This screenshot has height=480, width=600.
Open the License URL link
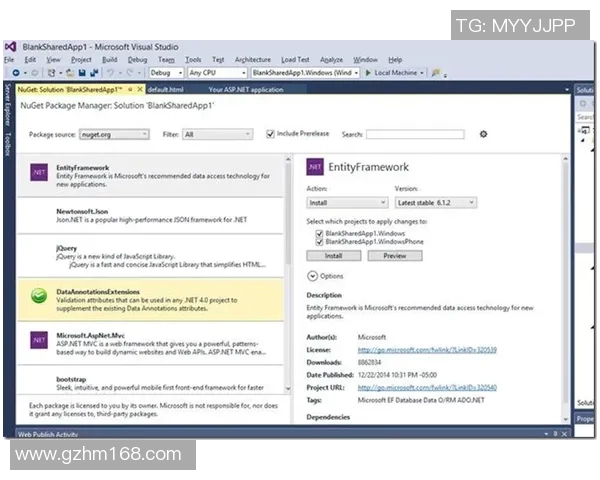(x=427, y=350)
